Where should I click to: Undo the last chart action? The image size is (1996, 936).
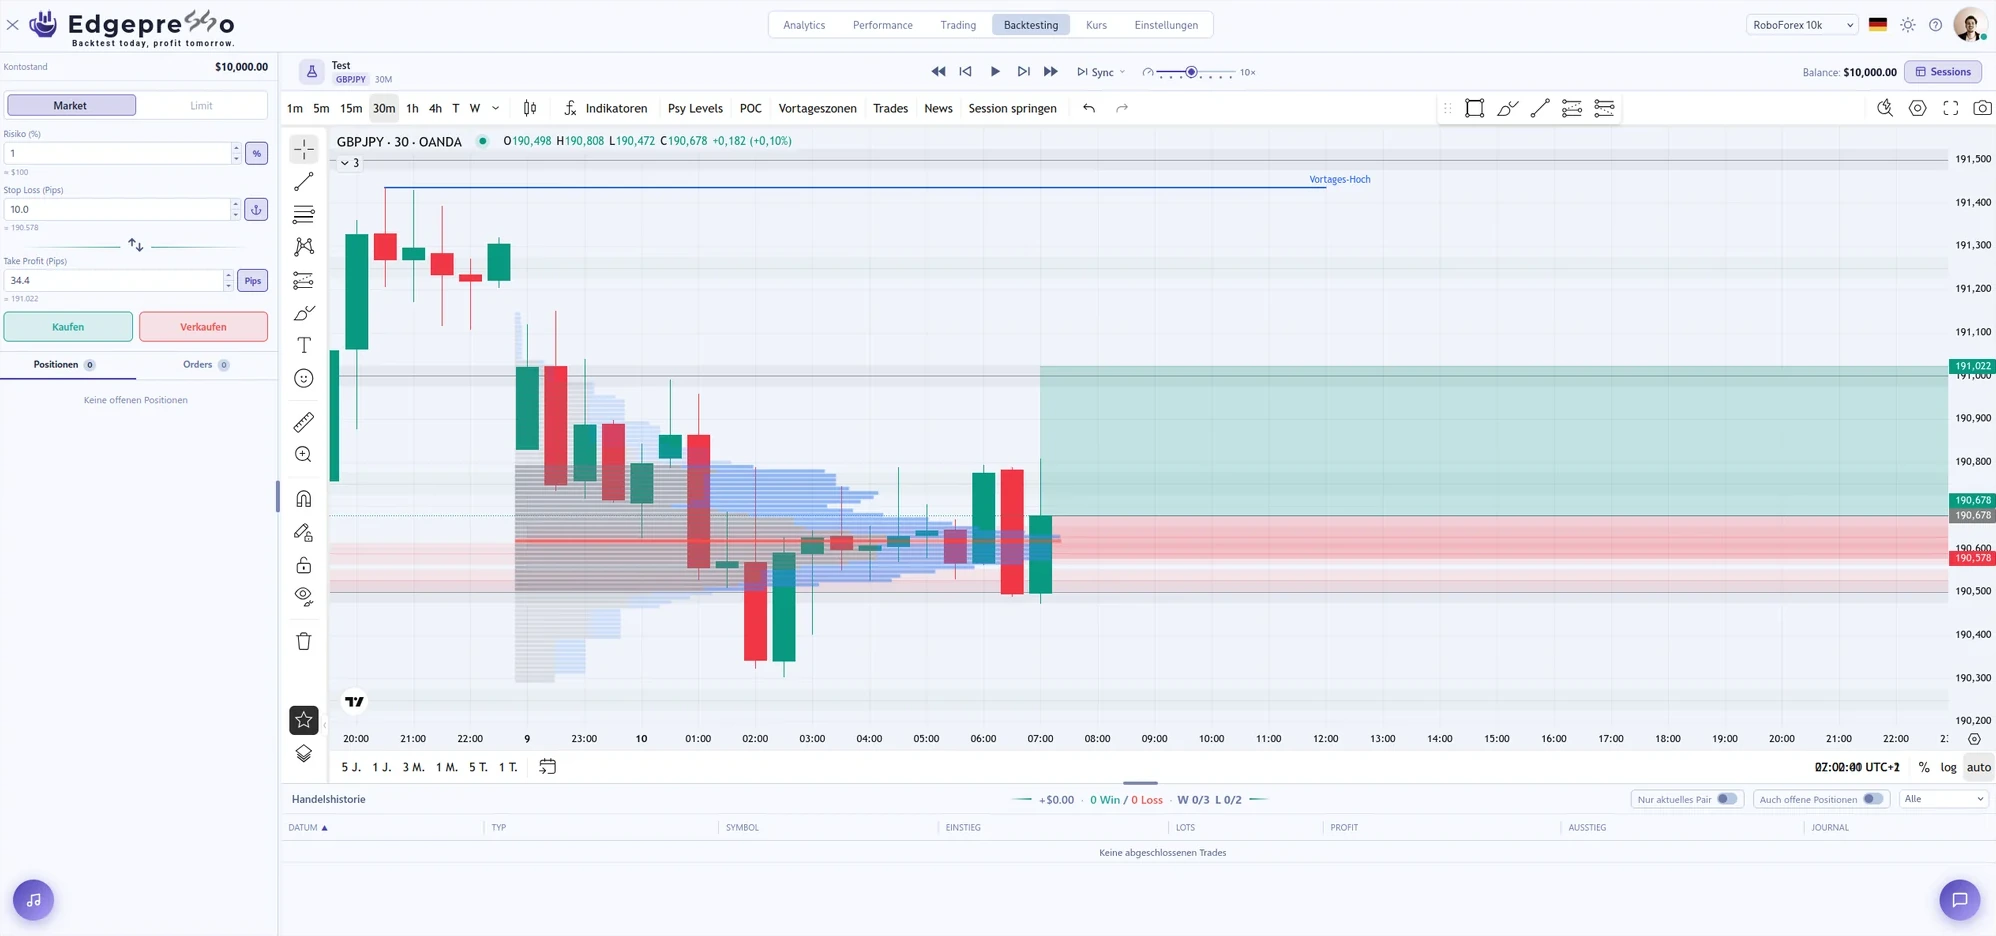click(x=1089, y=108)
